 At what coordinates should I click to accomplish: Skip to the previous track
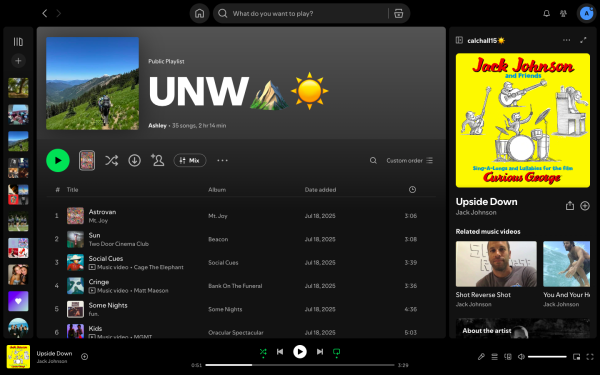coord(280,352)
